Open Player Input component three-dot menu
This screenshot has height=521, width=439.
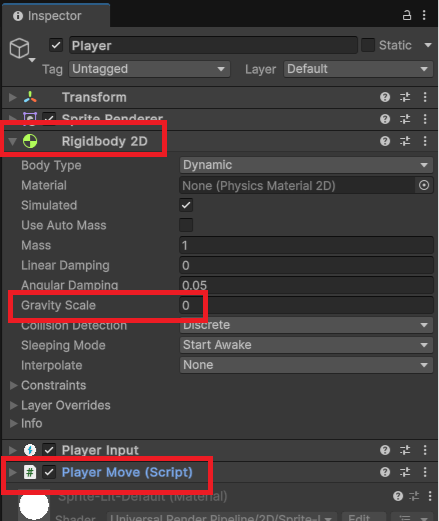[x=425, y=450]
